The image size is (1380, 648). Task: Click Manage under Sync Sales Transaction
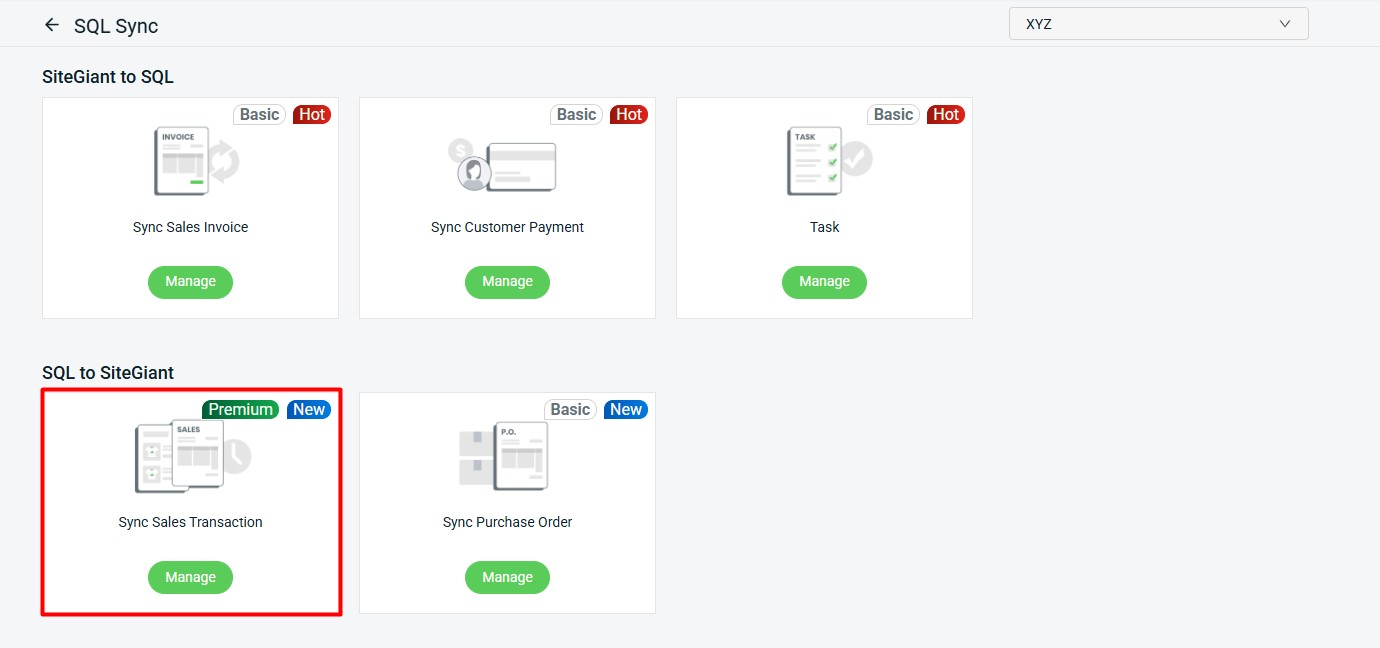[x=190, y=577]
